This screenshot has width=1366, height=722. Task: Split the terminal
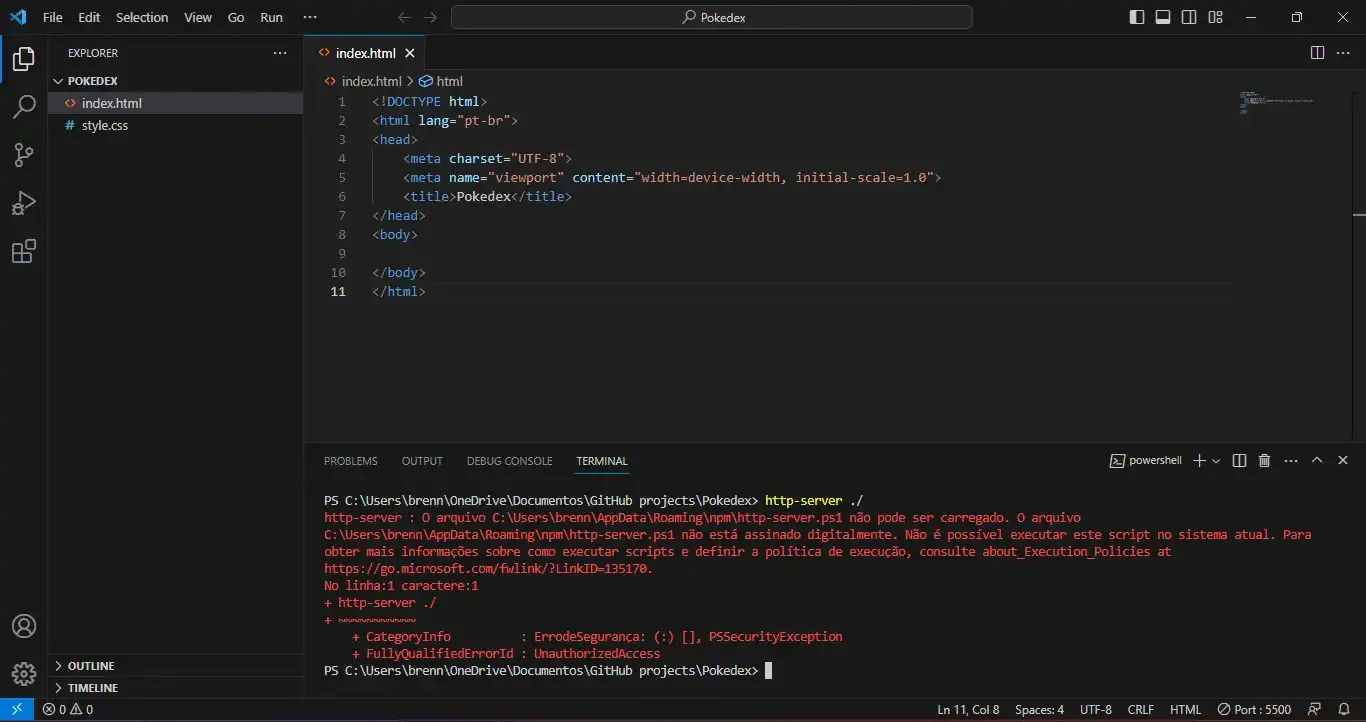pos(1239,461)
